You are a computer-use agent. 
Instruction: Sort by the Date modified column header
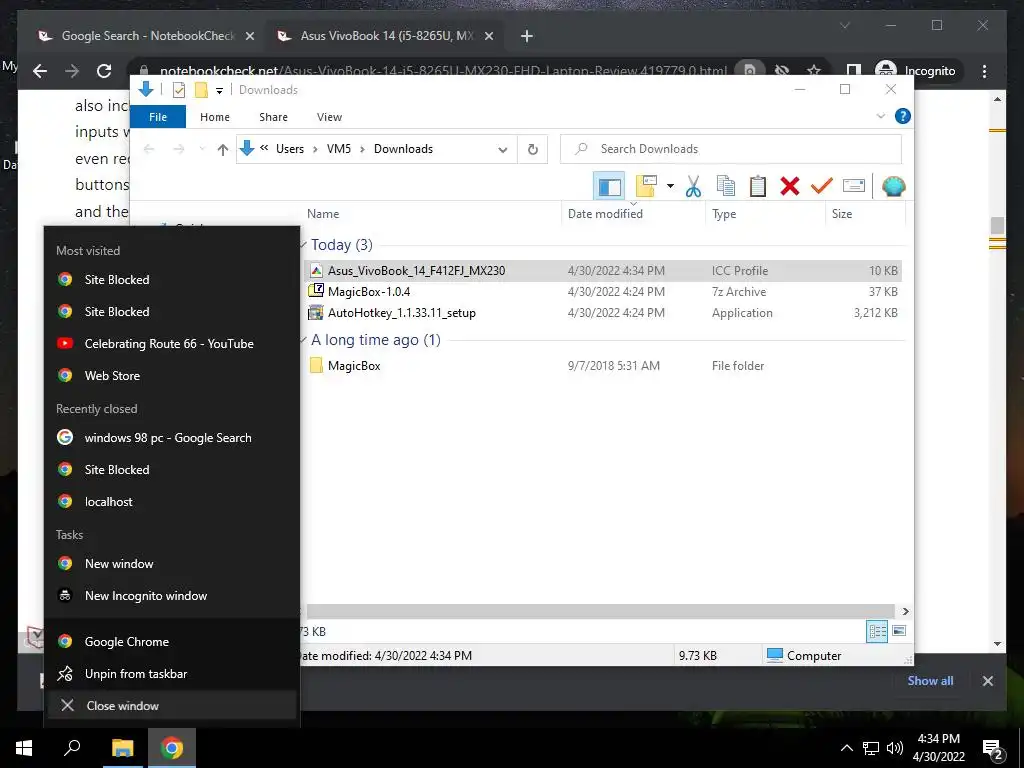tap(633, 214)
